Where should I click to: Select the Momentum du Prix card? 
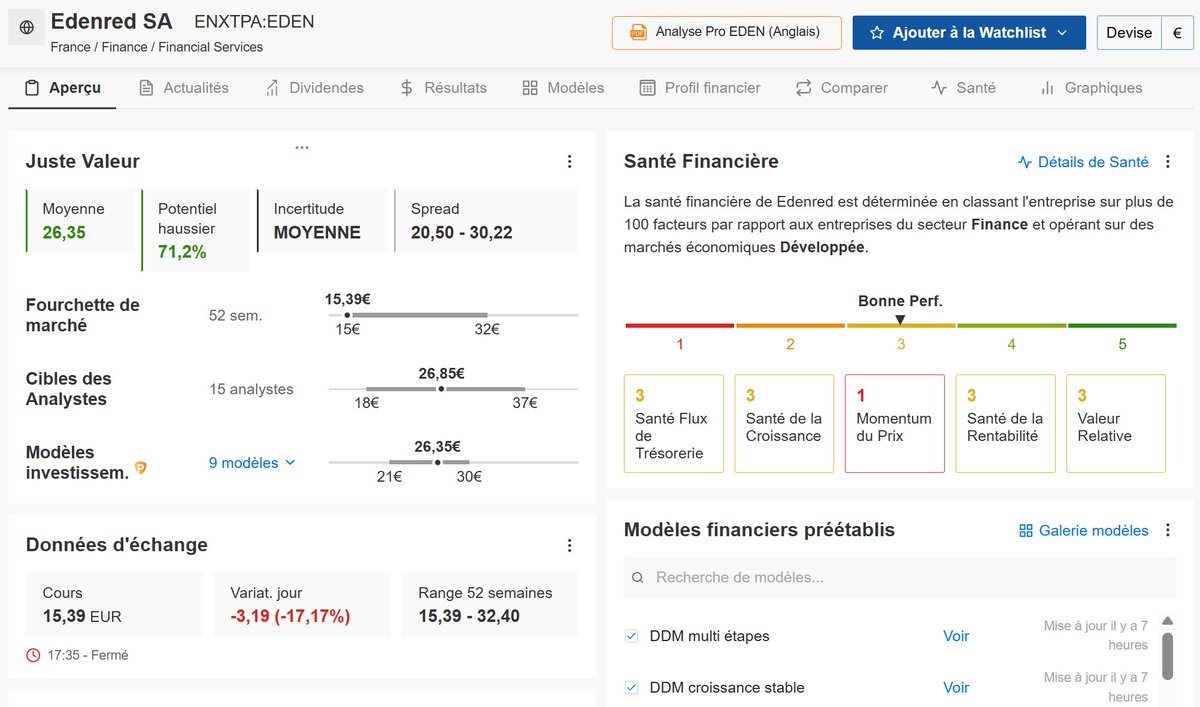coord(895,424)
